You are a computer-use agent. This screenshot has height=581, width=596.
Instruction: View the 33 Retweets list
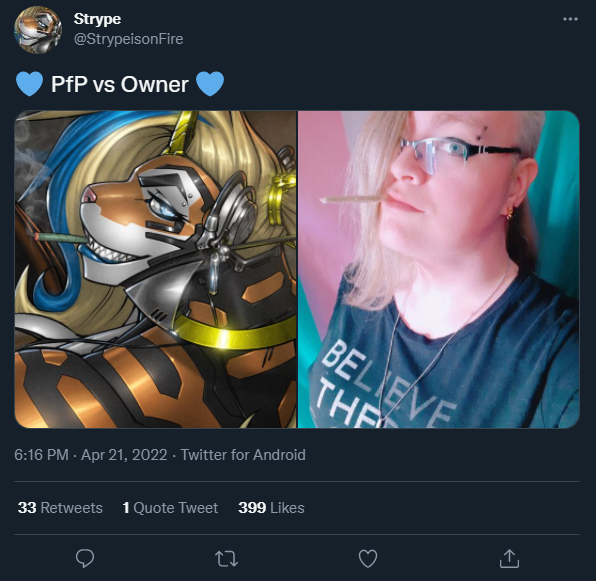point(60,508)
